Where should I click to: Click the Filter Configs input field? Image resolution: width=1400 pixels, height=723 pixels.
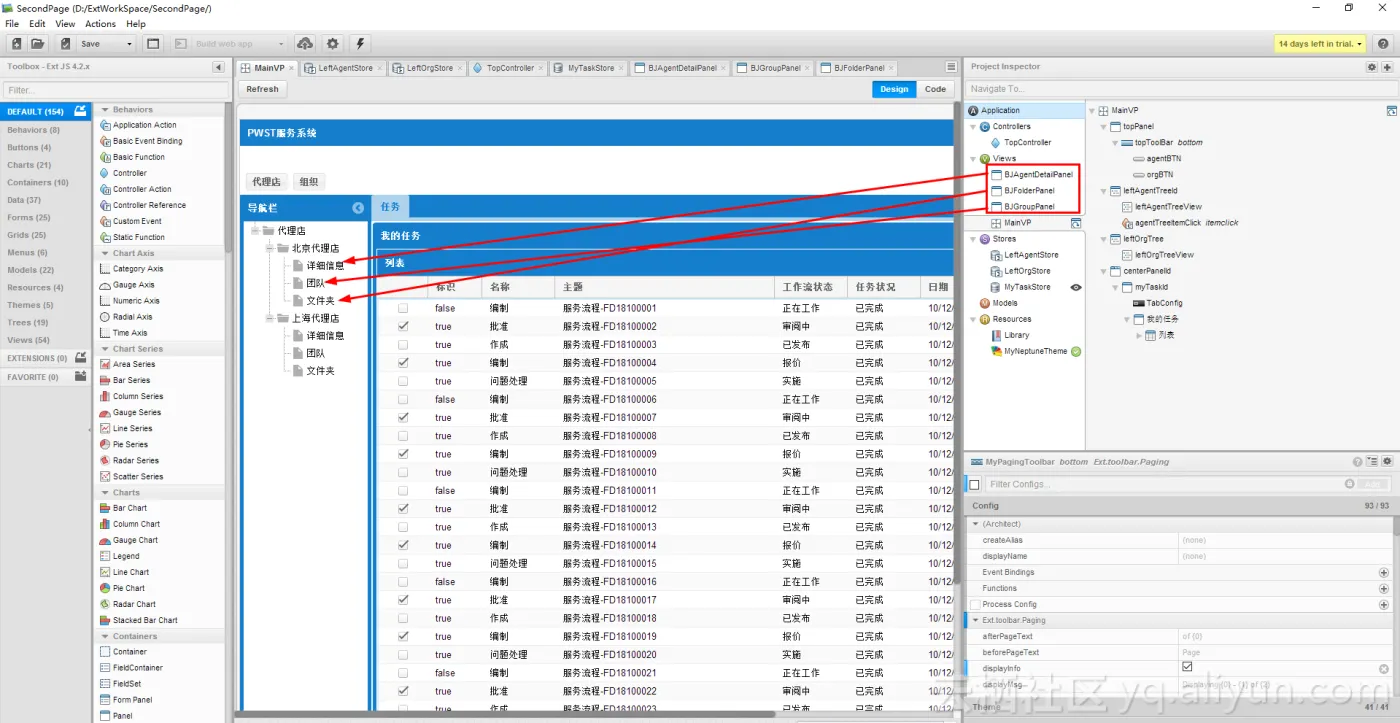tap(1165, 484)
